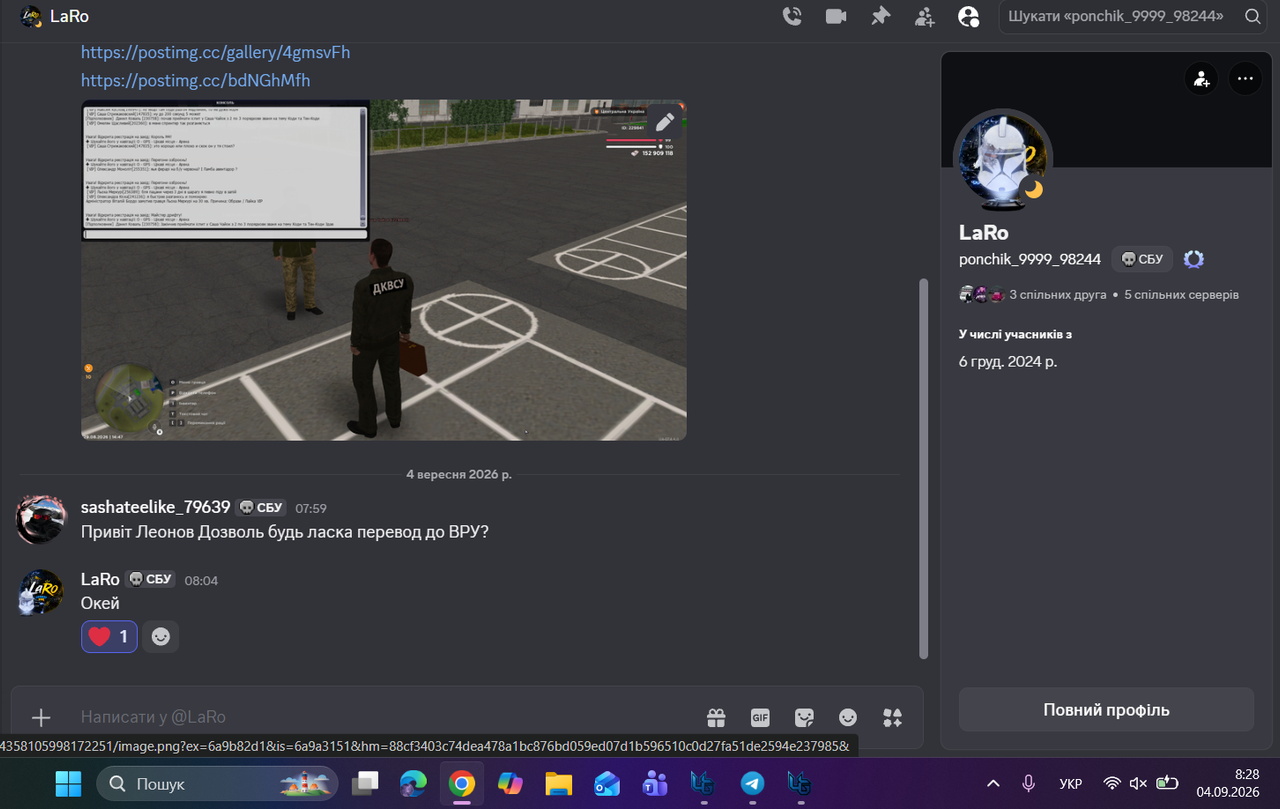Viewport: 1280px width, 809px height.
Task: Click the username sashateelike_79639 in the message
Action: tap(155, 507)
